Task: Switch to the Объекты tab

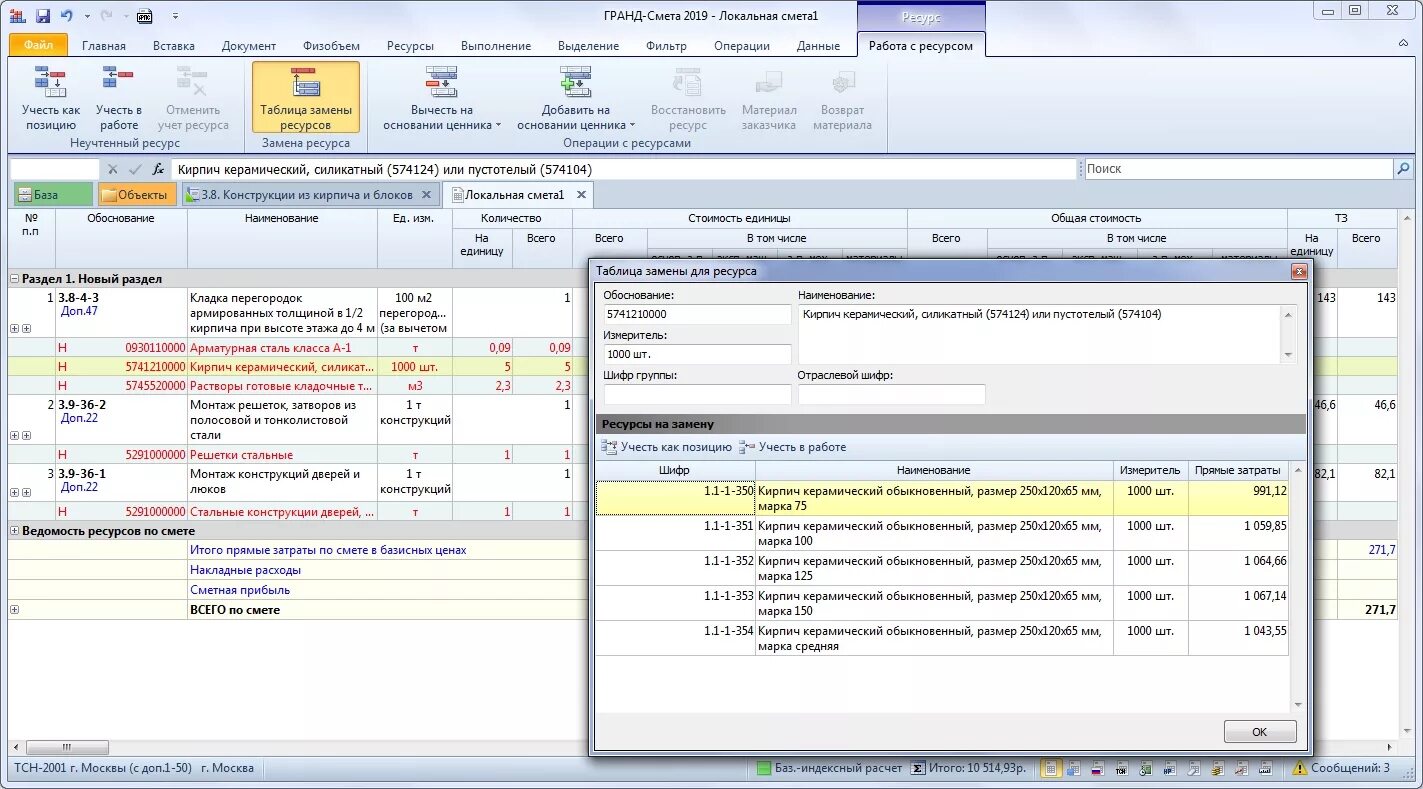Action: click(137, 194)
